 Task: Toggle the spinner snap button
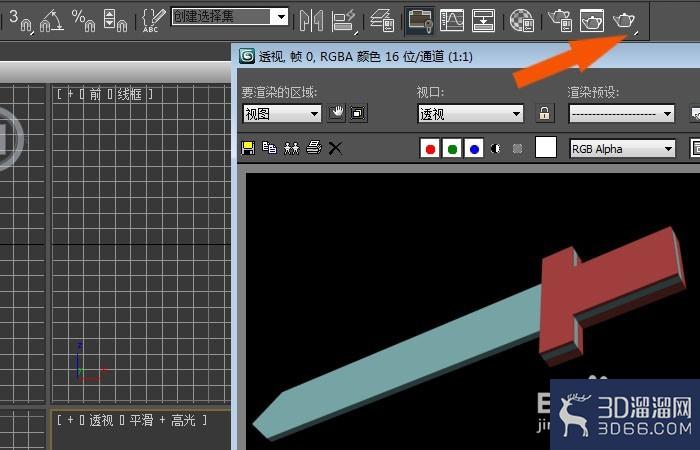point(115,21)
